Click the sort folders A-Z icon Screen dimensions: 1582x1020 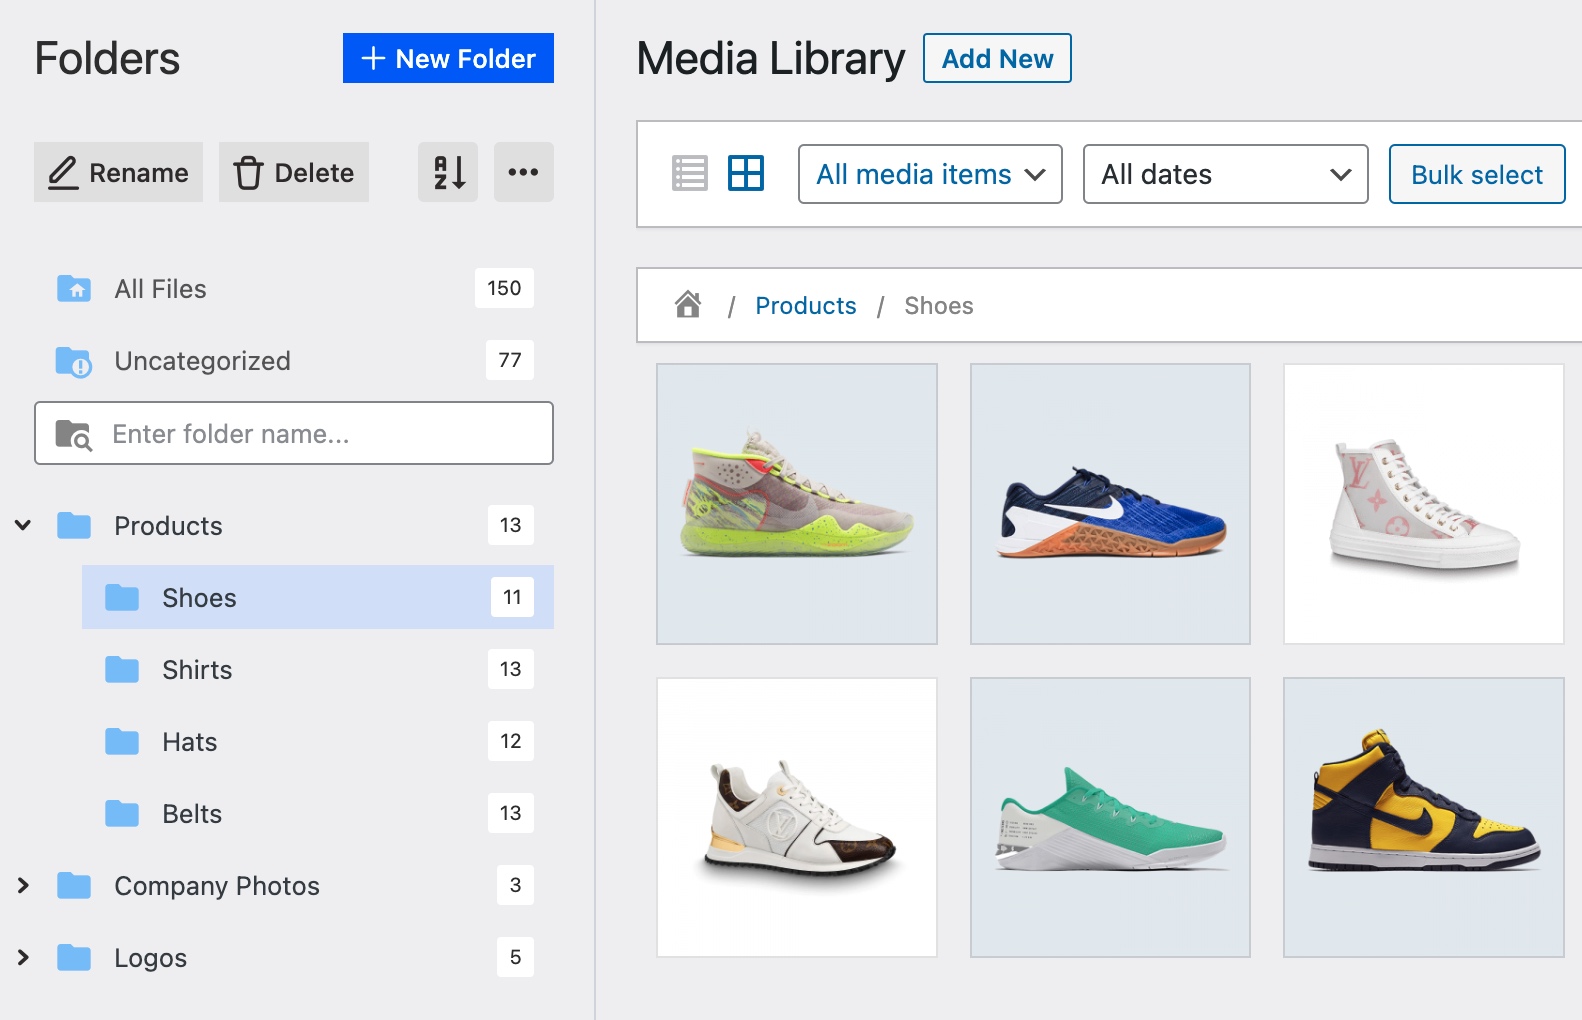[x=448, y=172]
